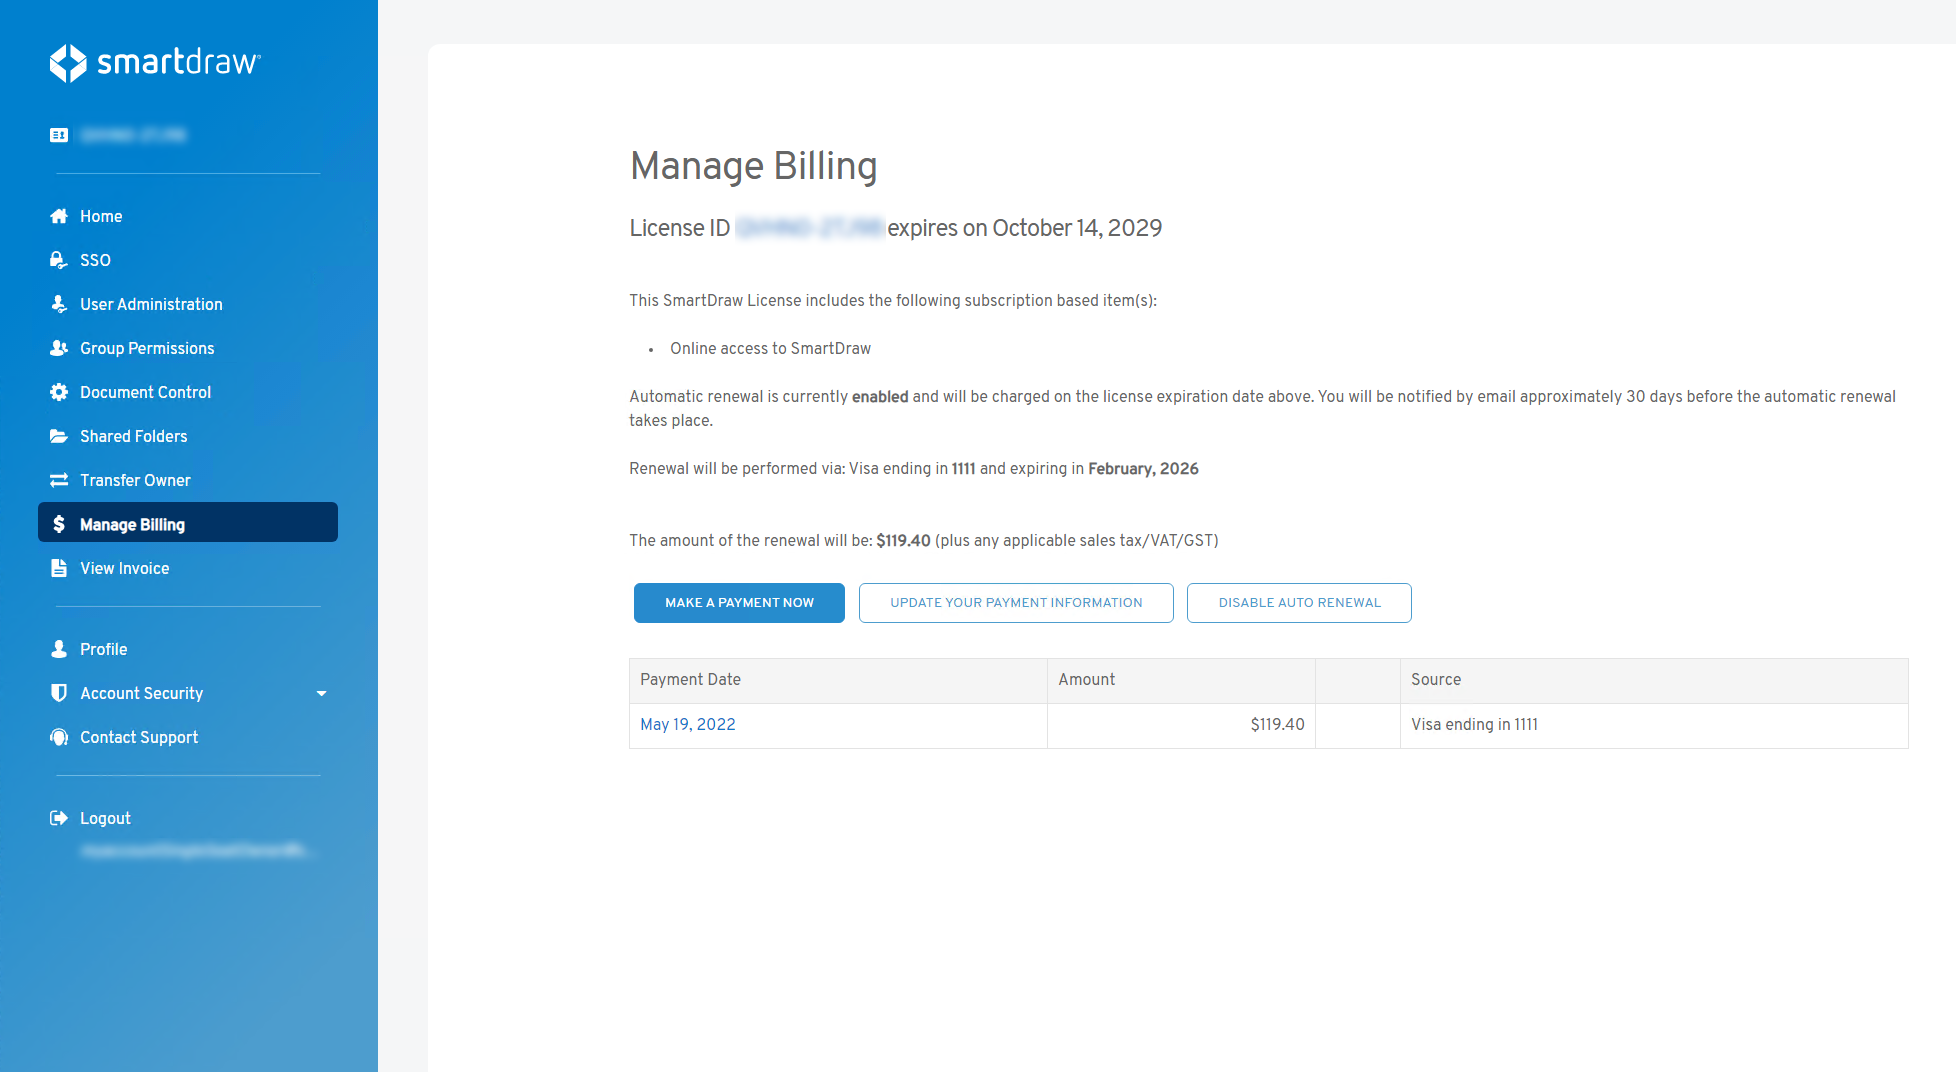Click the View Invoice document icon
This screenshot has height=1072, width=1956.
point(59,568)
